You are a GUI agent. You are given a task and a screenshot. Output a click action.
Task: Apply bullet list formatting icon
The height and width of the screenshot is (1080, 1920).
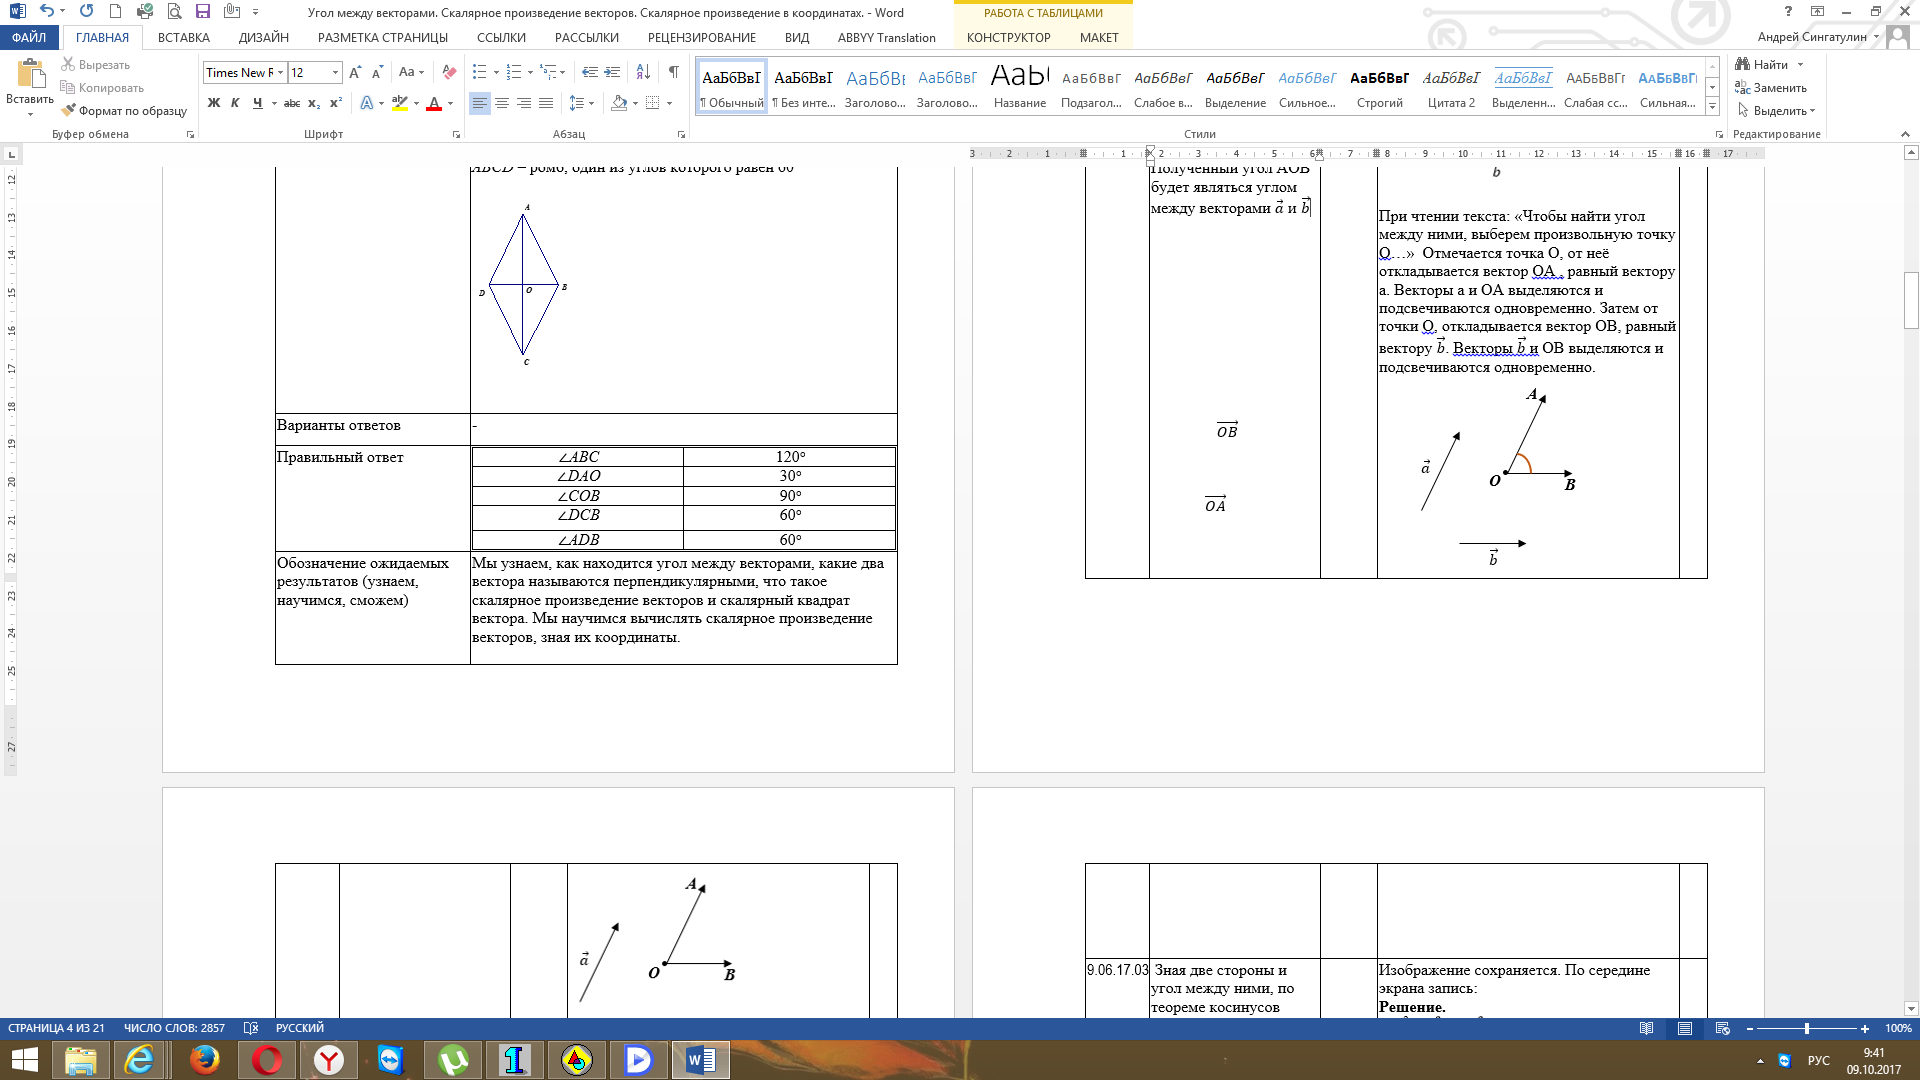pyautogui.click(x=480, y=72)
